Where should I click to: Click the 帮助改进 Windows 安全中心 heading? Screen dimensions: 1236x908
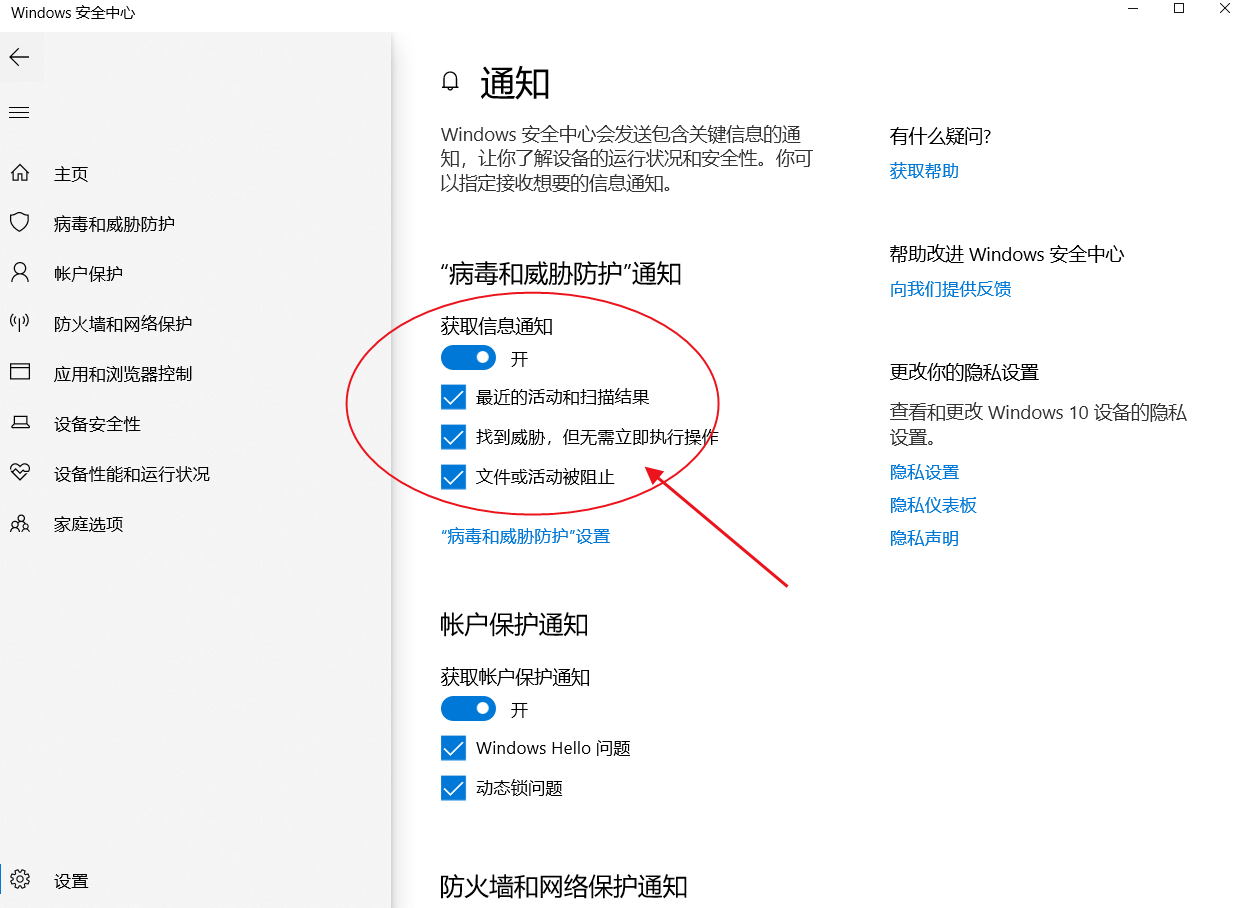tap(1007, 254)
